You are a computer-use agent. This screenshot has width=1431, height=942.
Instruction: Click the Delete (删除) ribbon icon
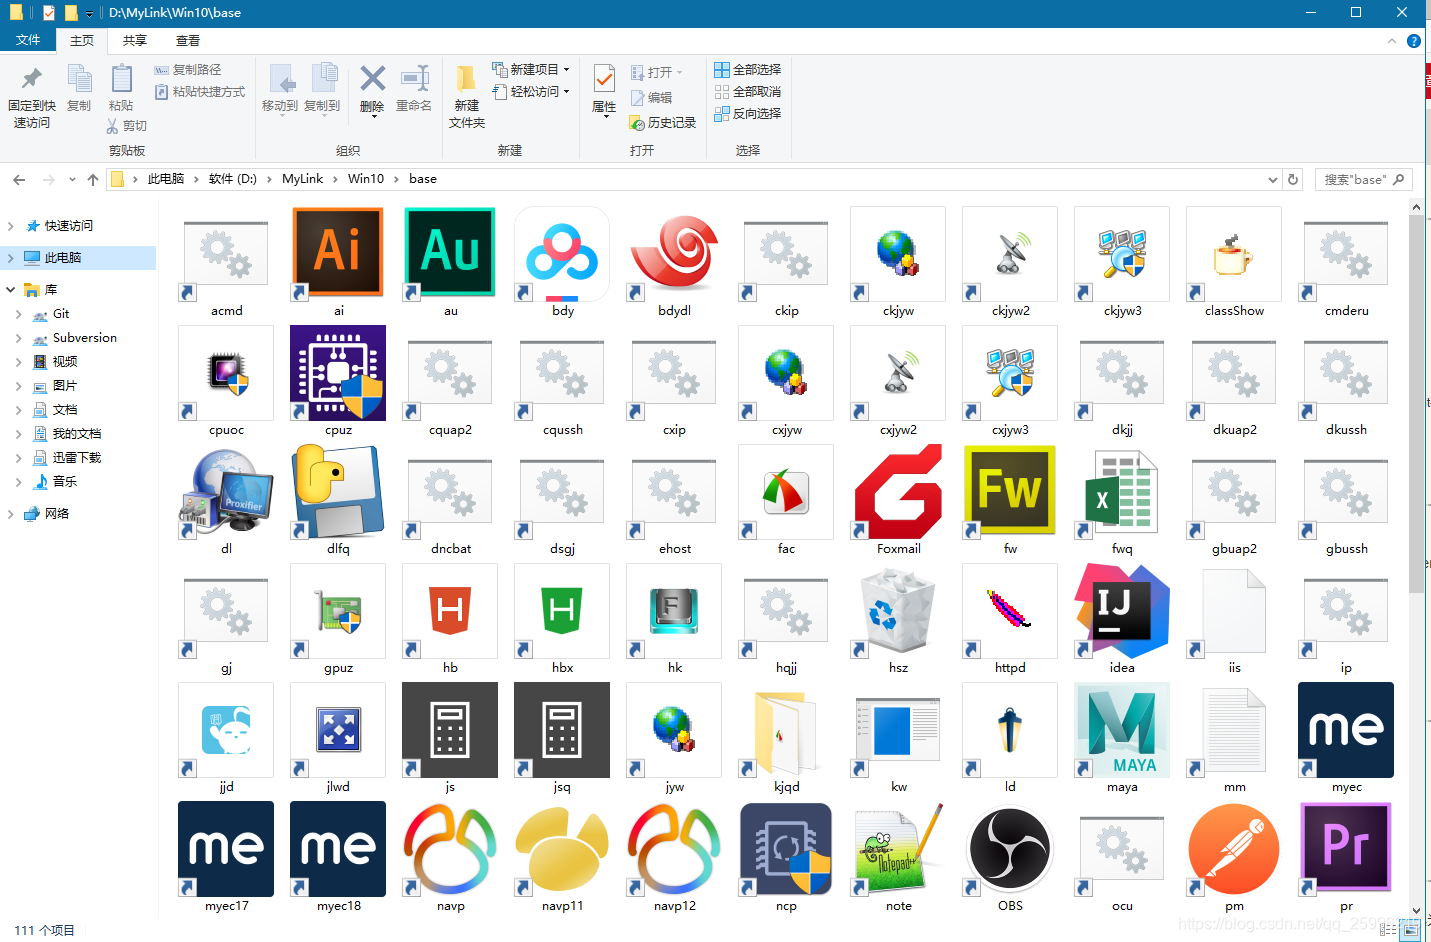pyautogui.click(x=372, y=79)
